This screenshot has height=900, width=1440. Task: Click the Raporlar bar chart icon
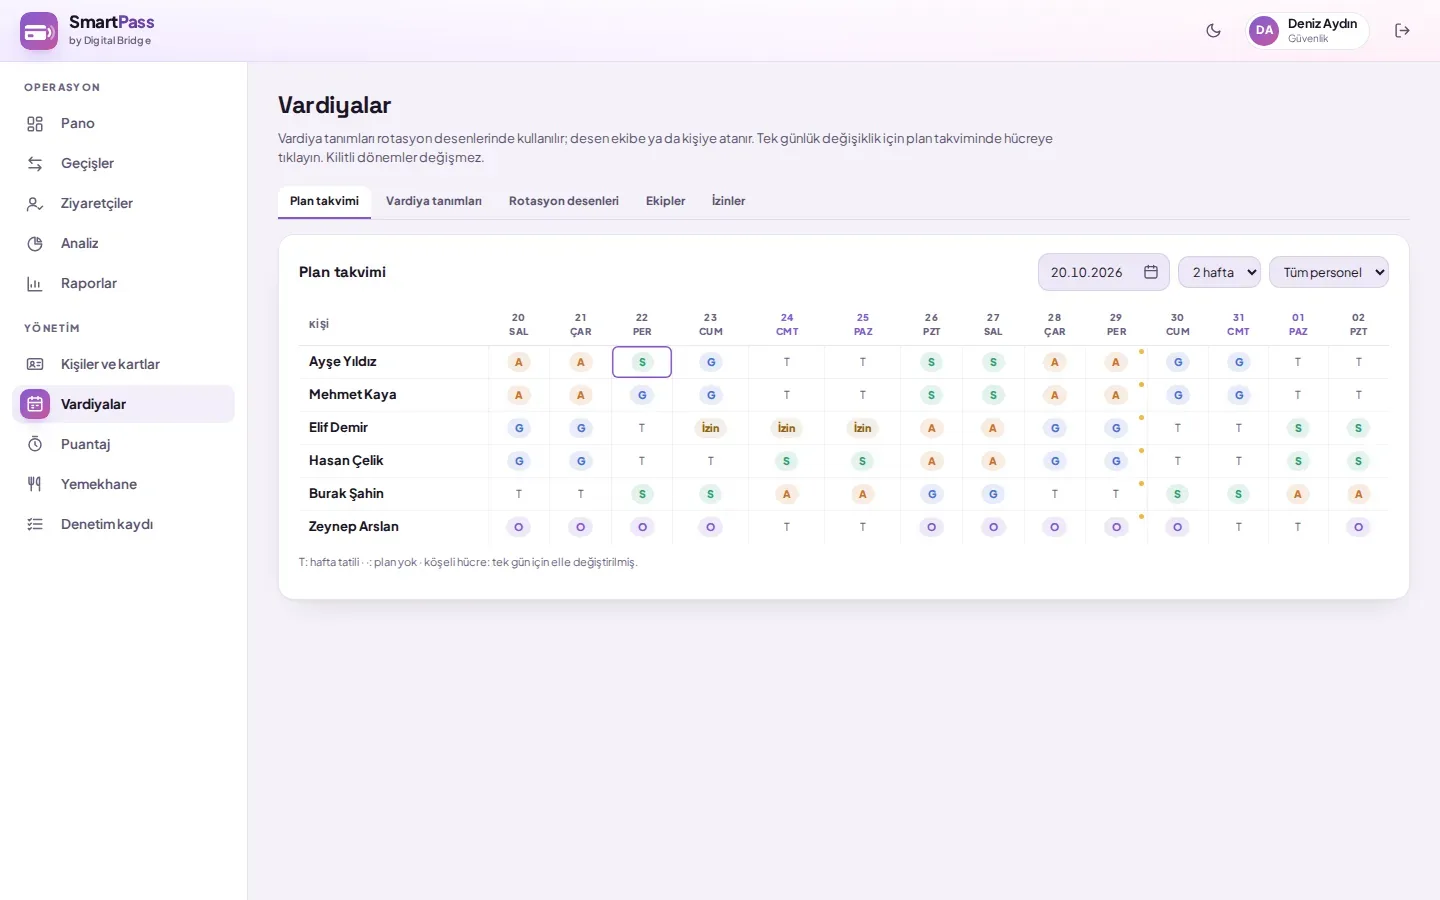[x=35, y=284]
